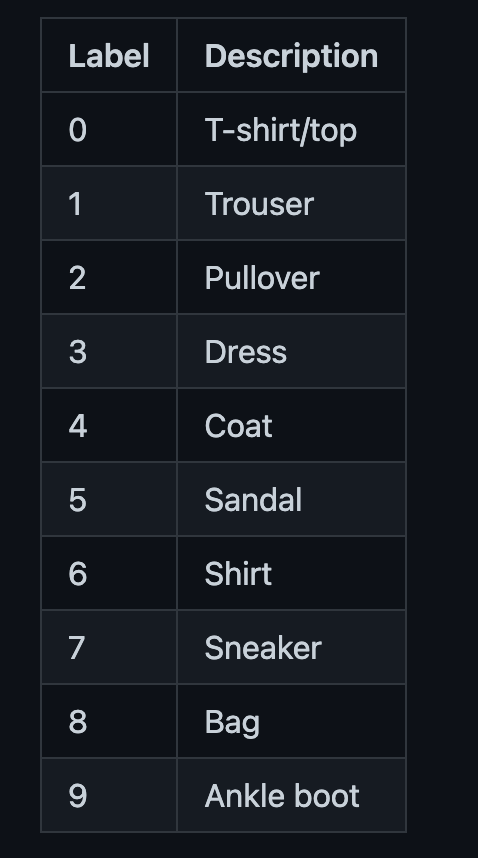Viewport: 478px width, 858px height.
Task: Select label number 5 cell
Action: coord(109,499)
